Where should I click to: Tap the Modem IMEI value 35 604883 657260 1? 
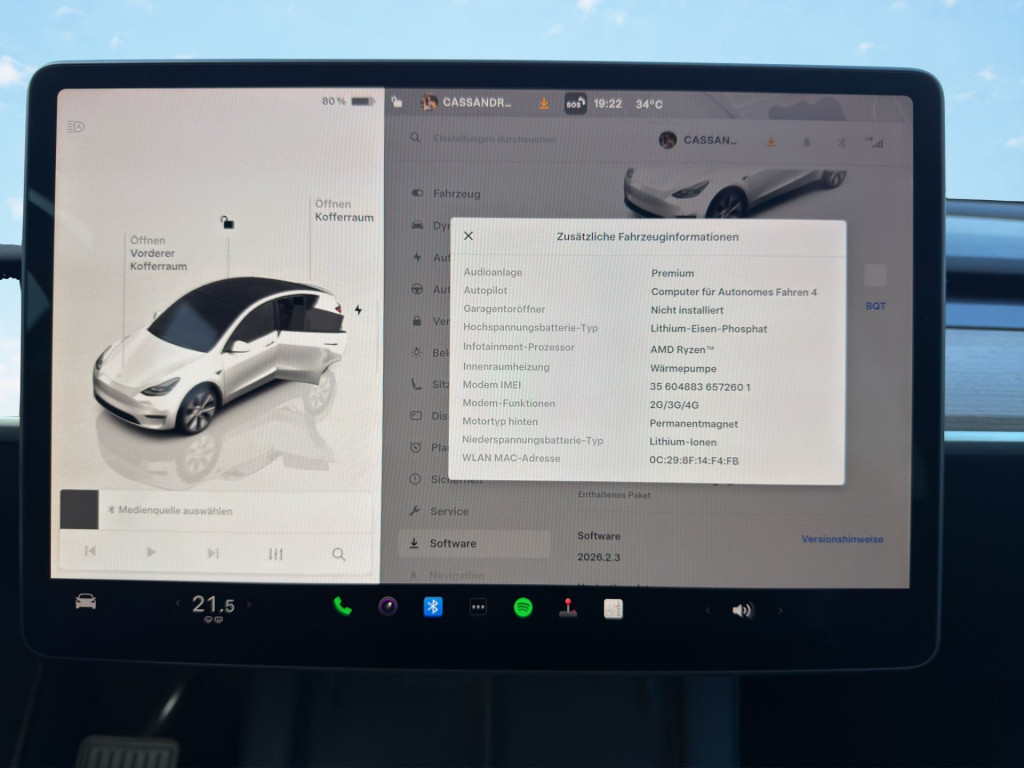coord(700,387)
